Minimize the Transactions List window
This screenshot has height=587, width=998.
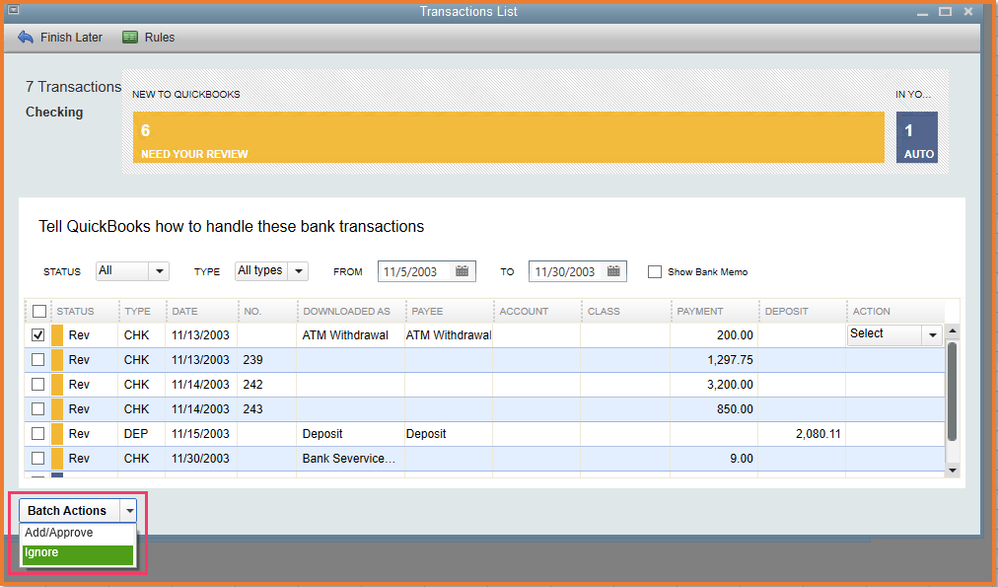click(922, 12)
